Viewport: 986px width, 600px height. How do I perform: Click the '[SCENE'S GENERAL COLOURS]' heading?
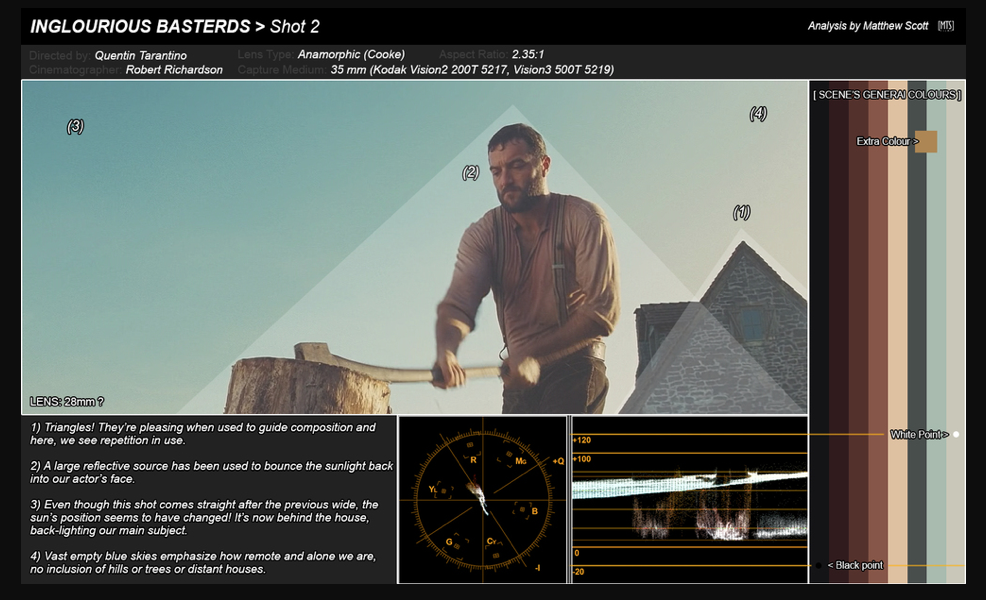[887, 95]
